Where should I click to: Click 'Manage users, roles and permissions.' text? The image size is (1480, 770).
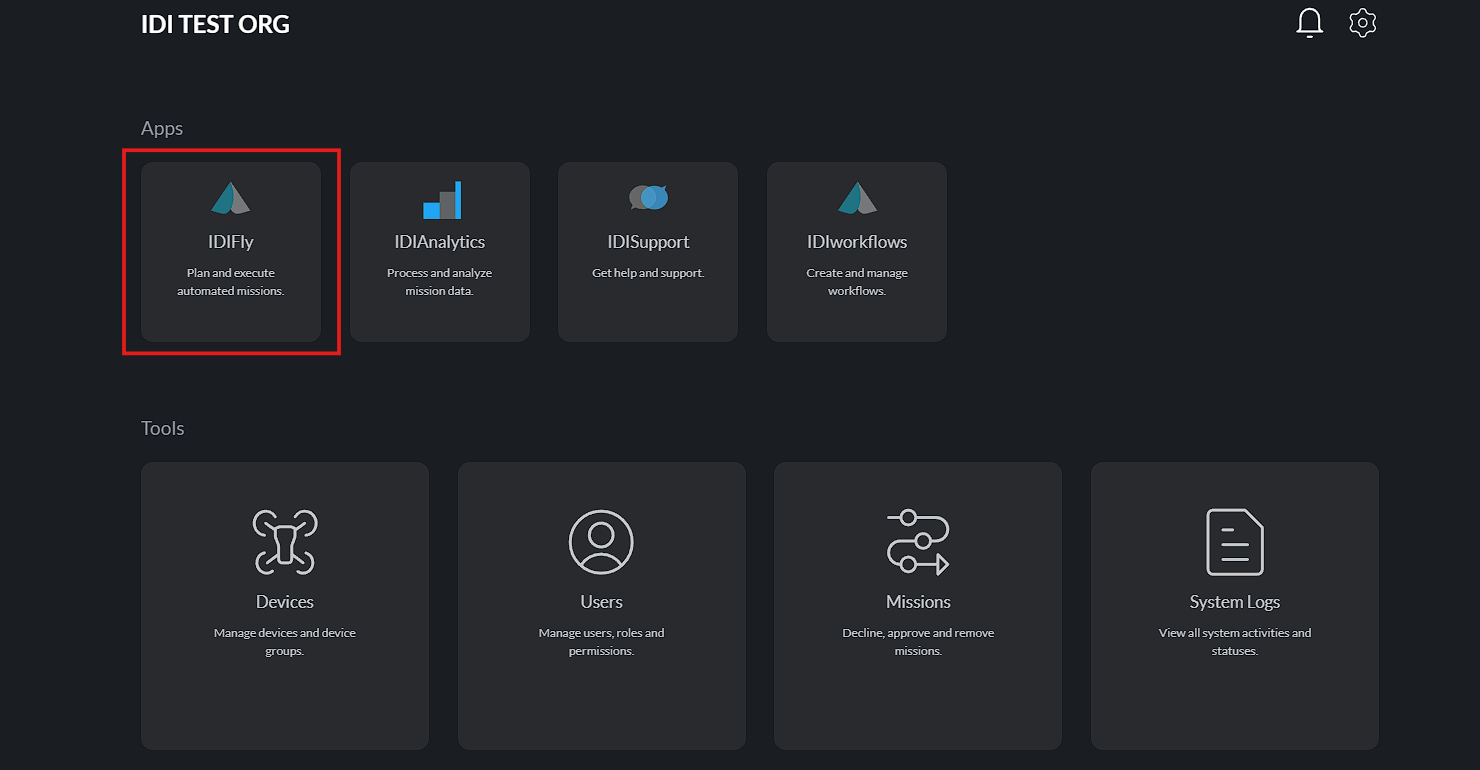602,642
